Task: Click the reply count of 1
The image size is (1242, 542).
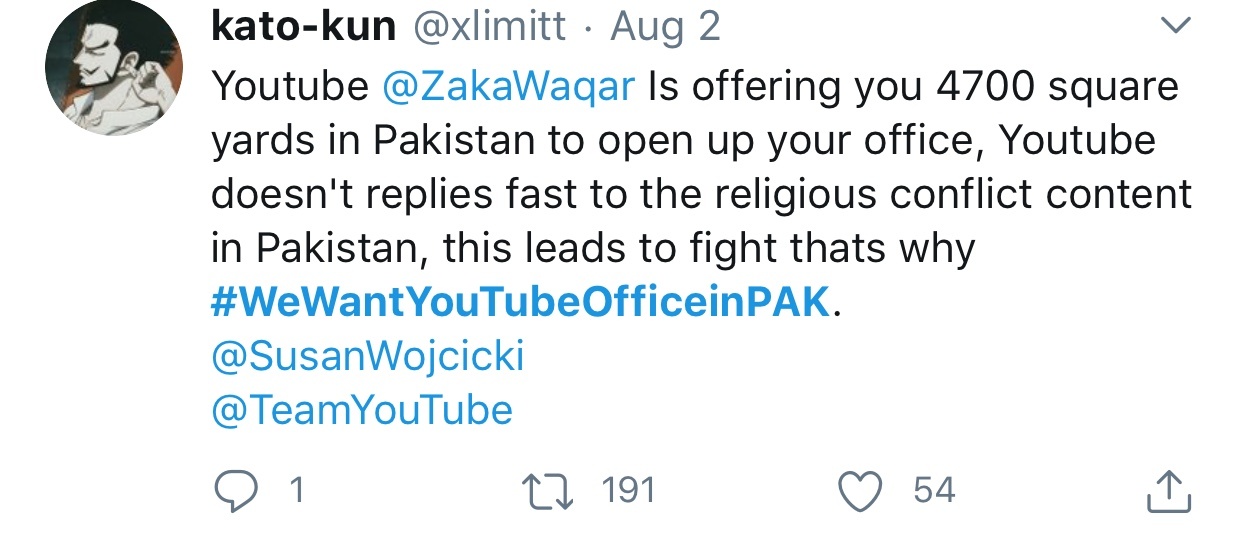Action: [x=296, y=490]
